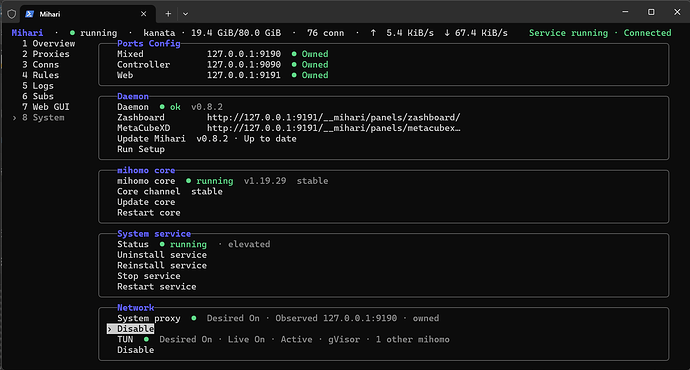Disable TUN with the bottom Disable entry
Screen dimensions: 690x370
pos(136,350)
